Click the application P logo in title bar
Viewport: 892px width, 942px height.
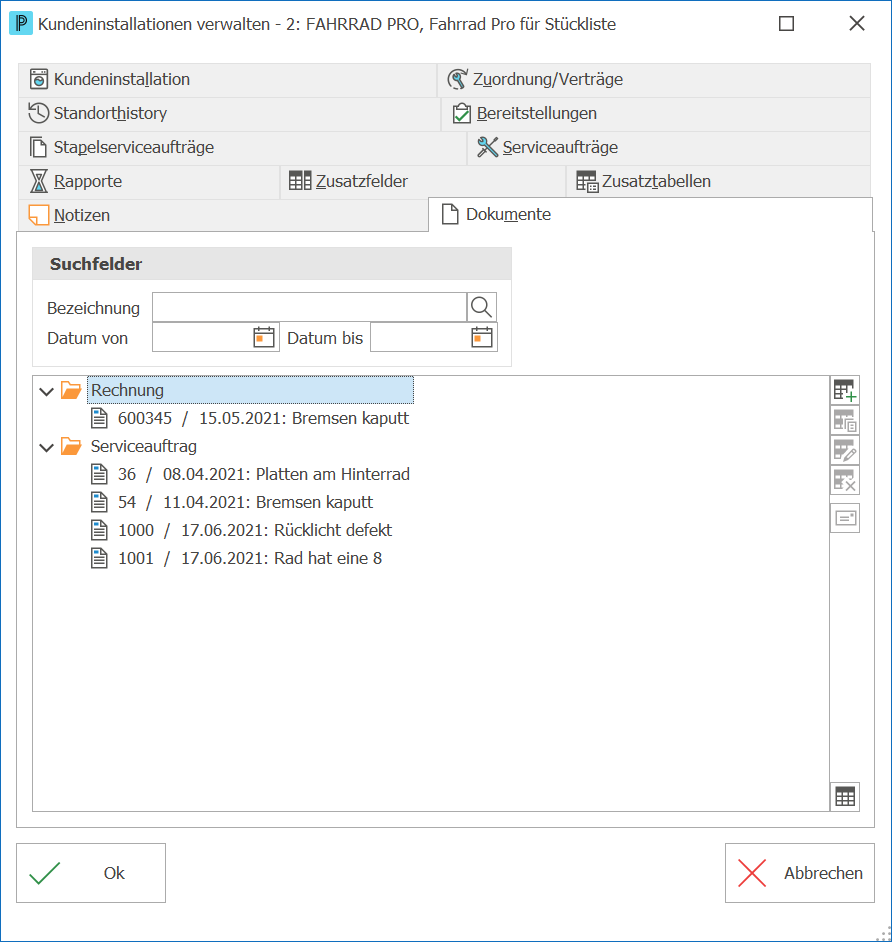click(x=21, y=24)
